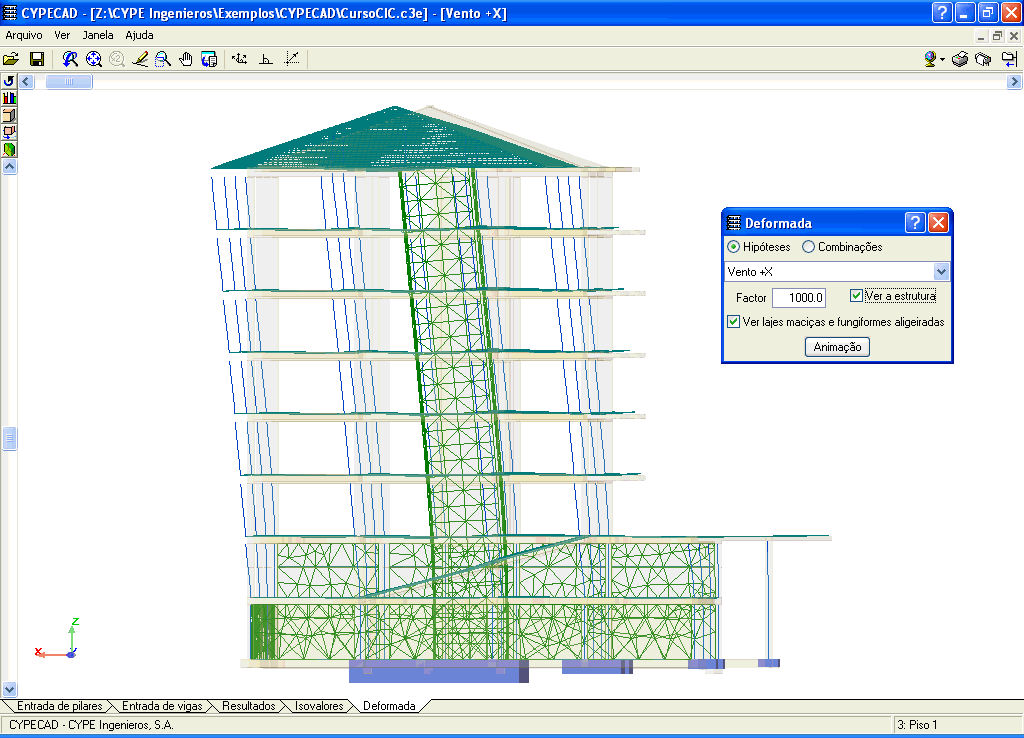The width and height of the screenshot is (1024, 738).
Task: Select the Combinações radio button
Action: (x=808, y=247)
